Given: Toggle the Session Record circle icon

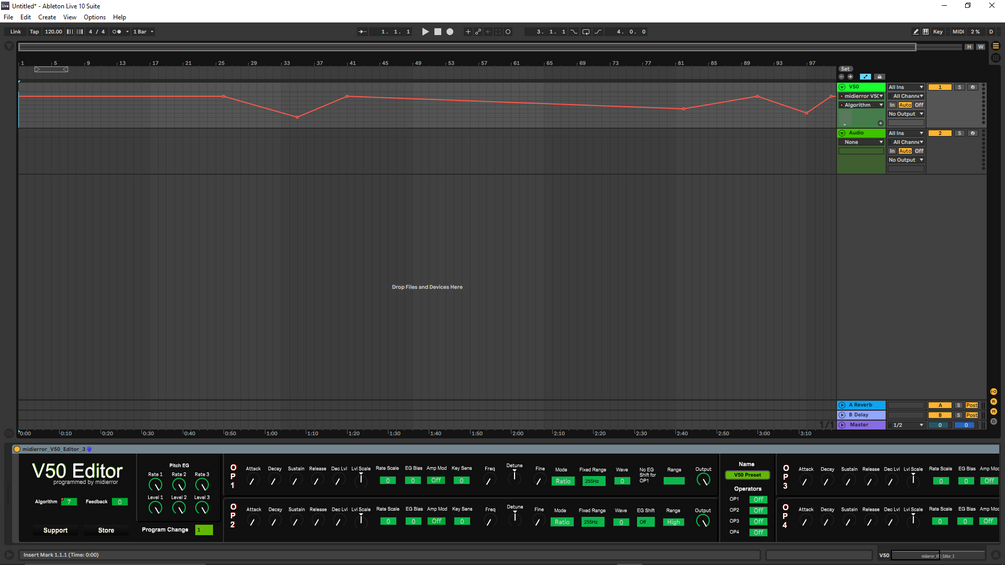Looking at the screenshot, I should tap(508, 31).
